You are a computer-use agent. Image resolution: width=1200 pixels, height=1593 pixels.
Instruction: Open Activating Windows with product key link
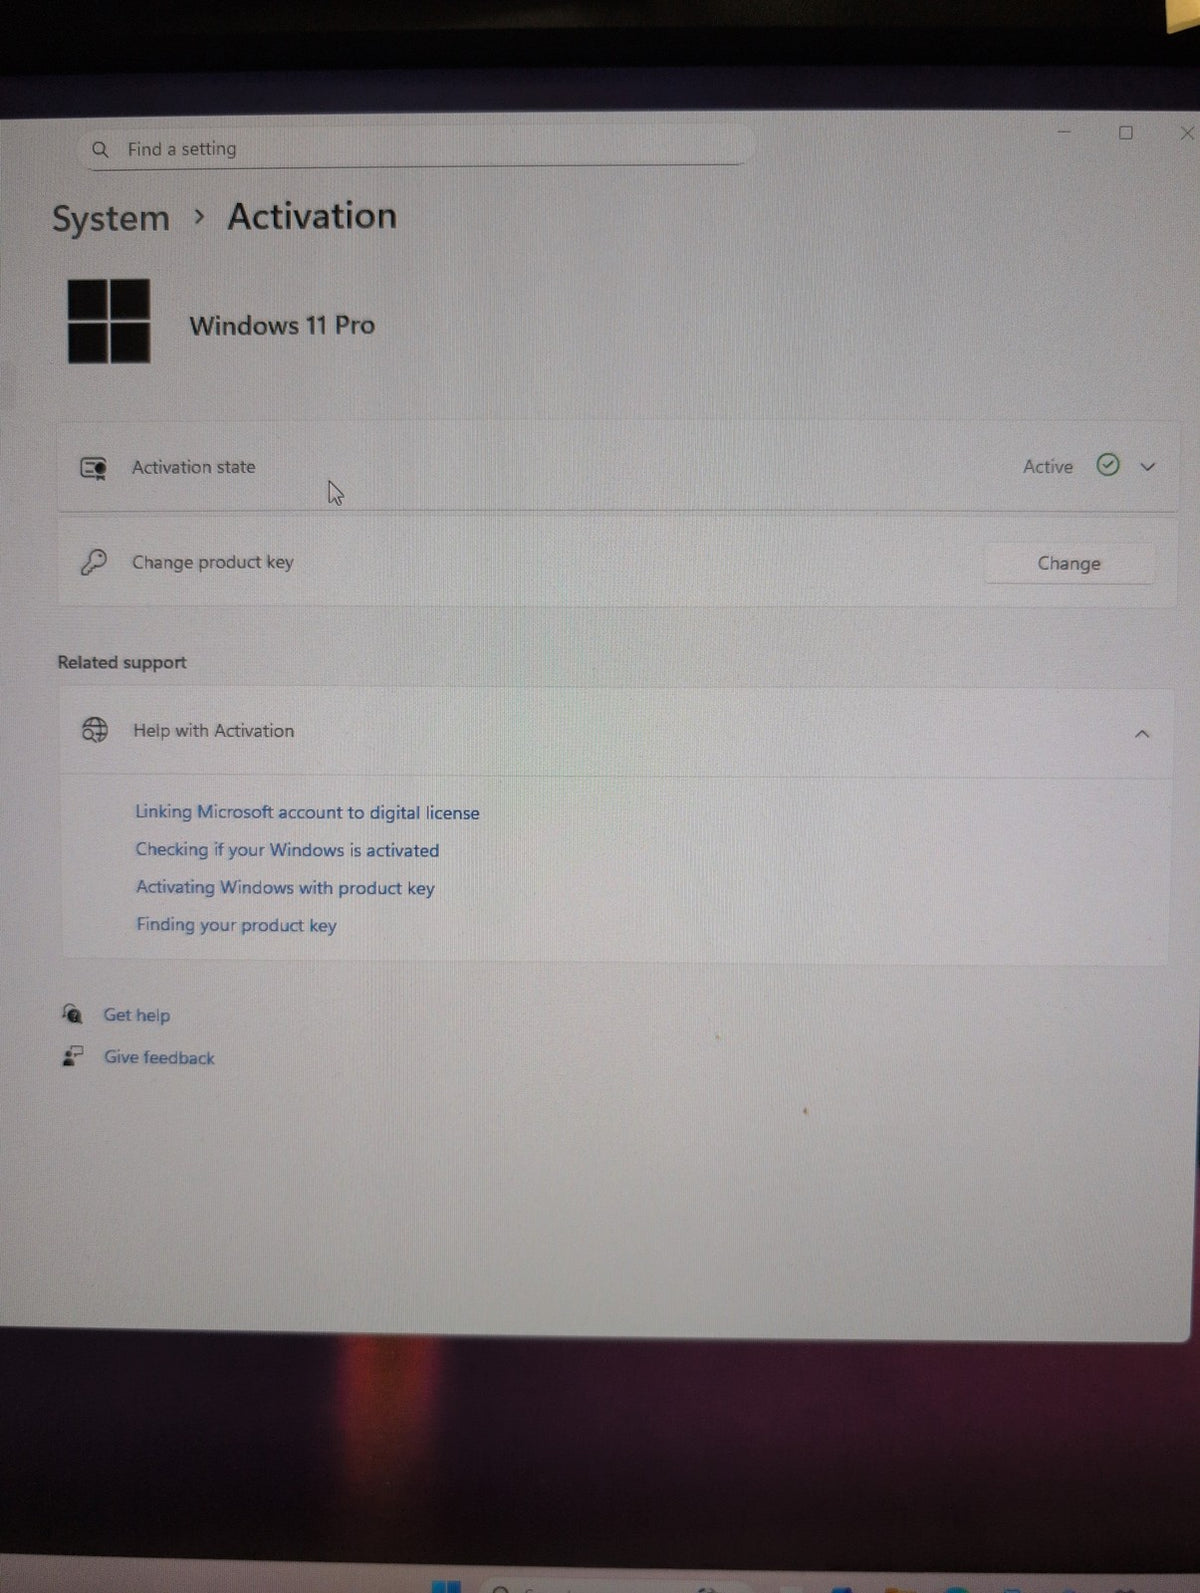pos(285,888)
